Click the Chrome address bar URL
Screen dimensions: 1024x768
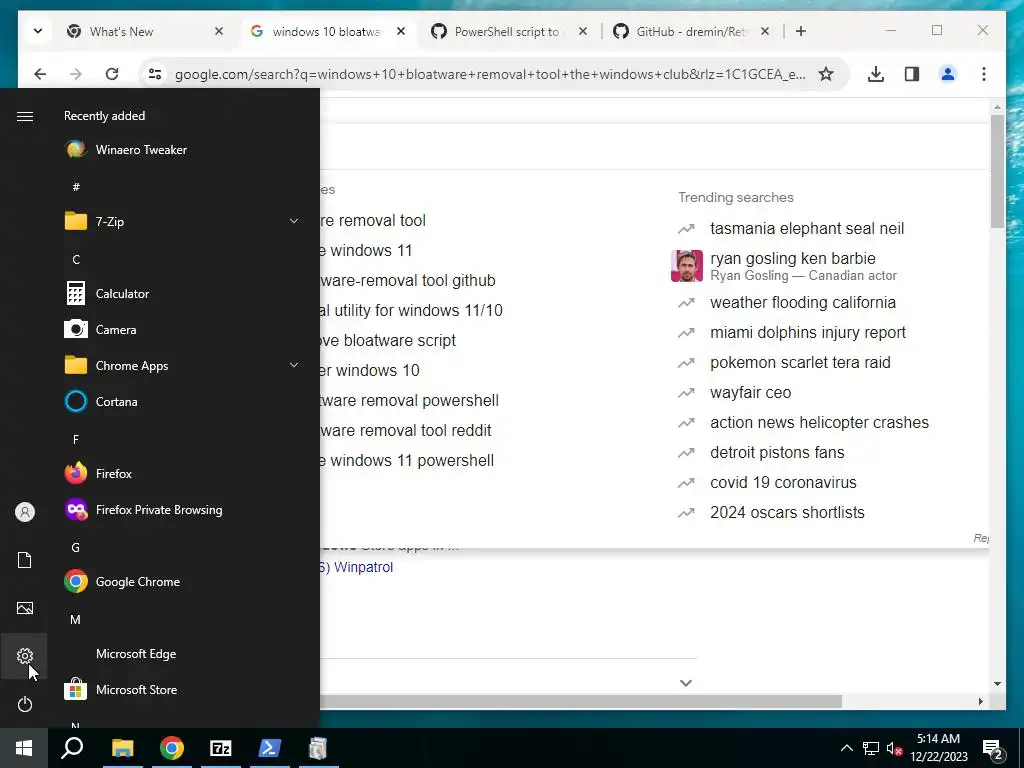[490, 74]
